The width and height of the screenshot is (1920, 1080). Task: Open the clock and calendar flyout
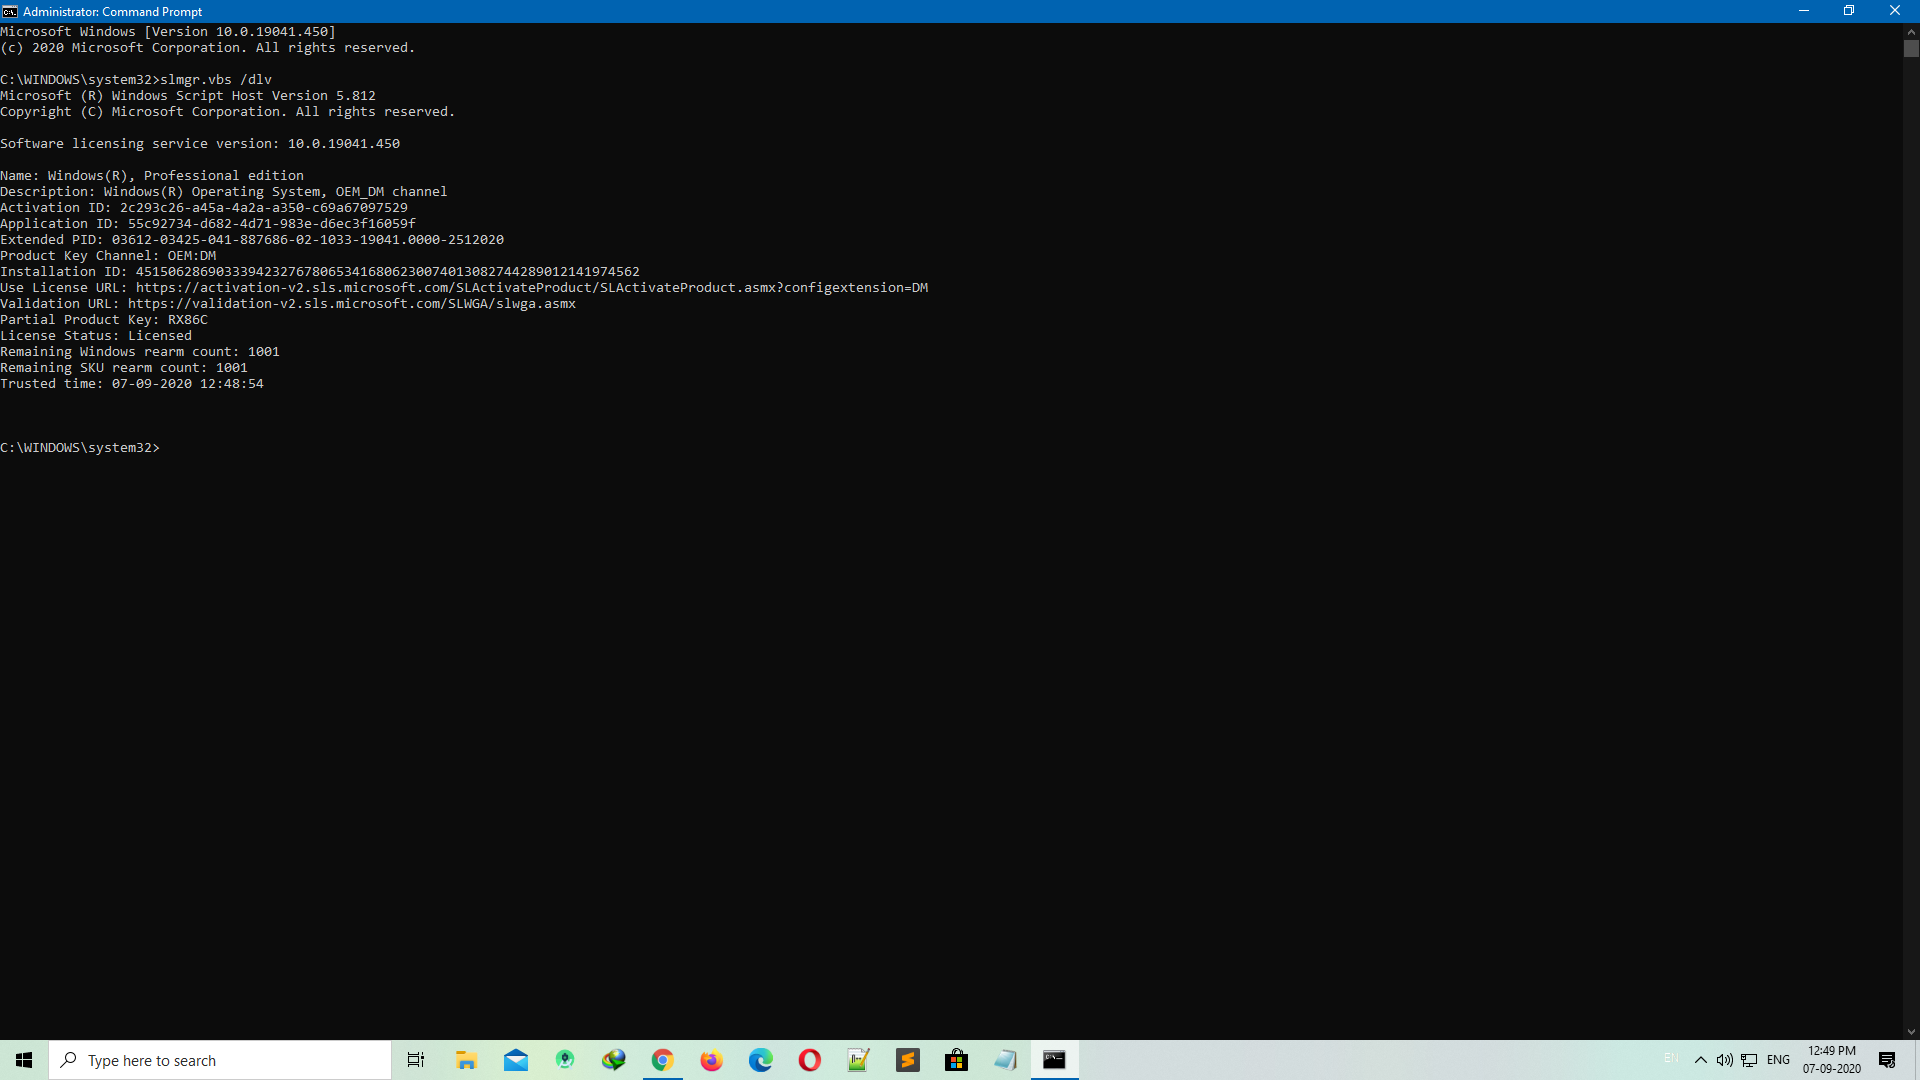tap(1832, 1060)
